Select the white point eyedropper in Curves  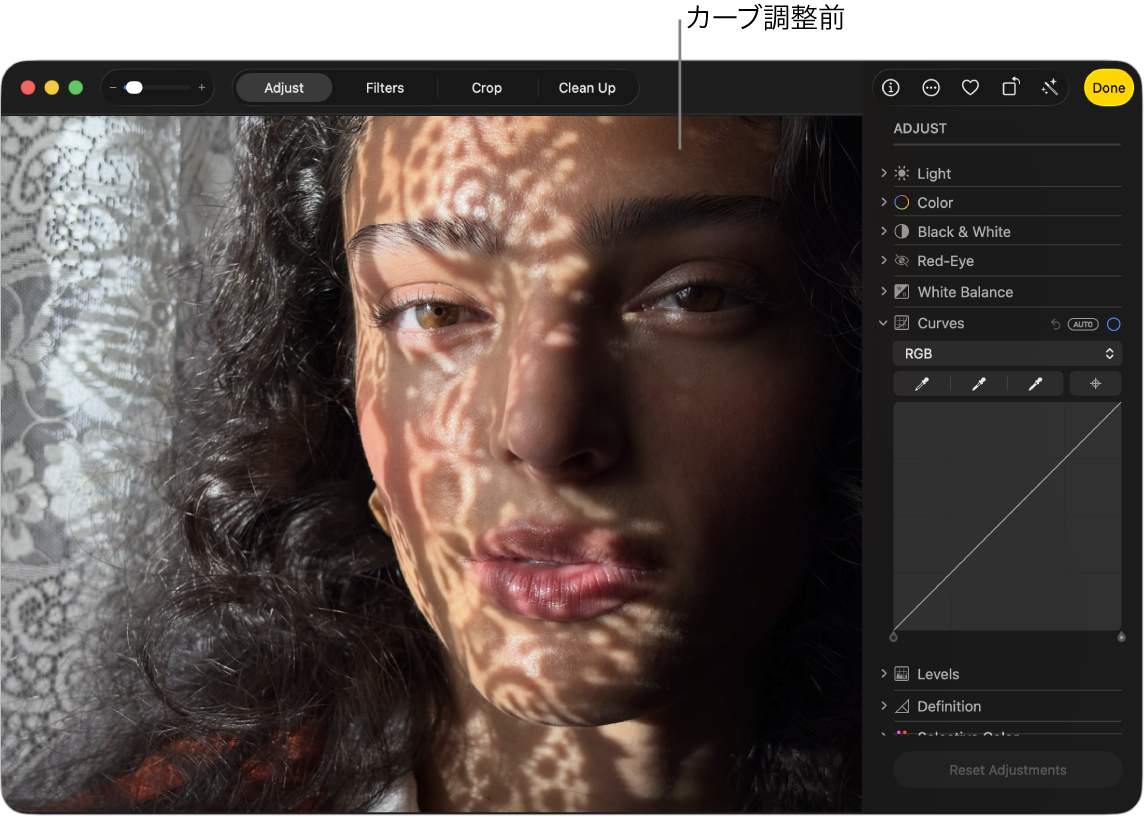tap(1035, 384)
